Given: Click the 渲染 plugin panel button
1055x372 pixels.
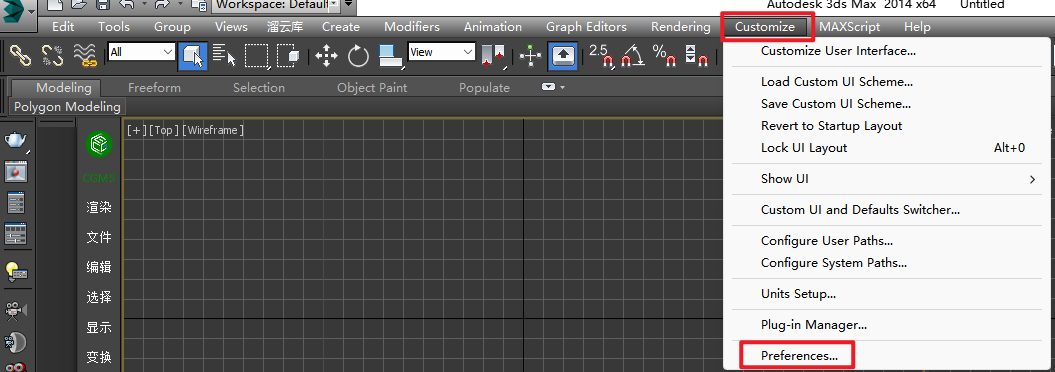Looking at the screenshot, I should [99, 207].
